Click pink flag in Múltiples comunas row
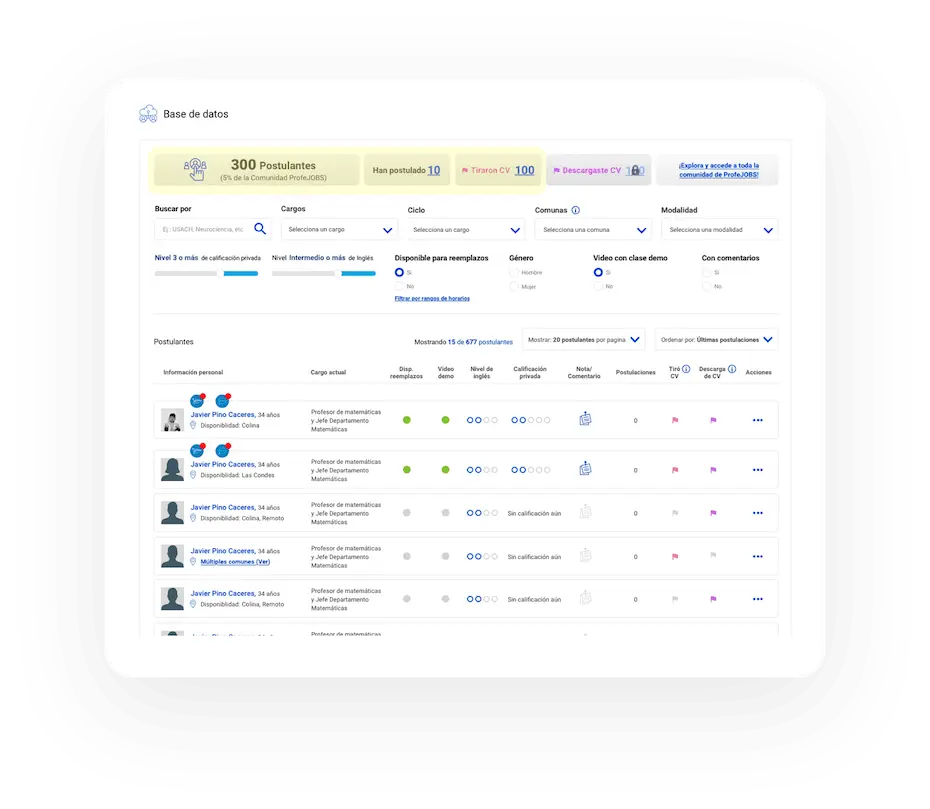Image resolution: width=930 pixels, height=809 pixels. [x=674, y=556]
